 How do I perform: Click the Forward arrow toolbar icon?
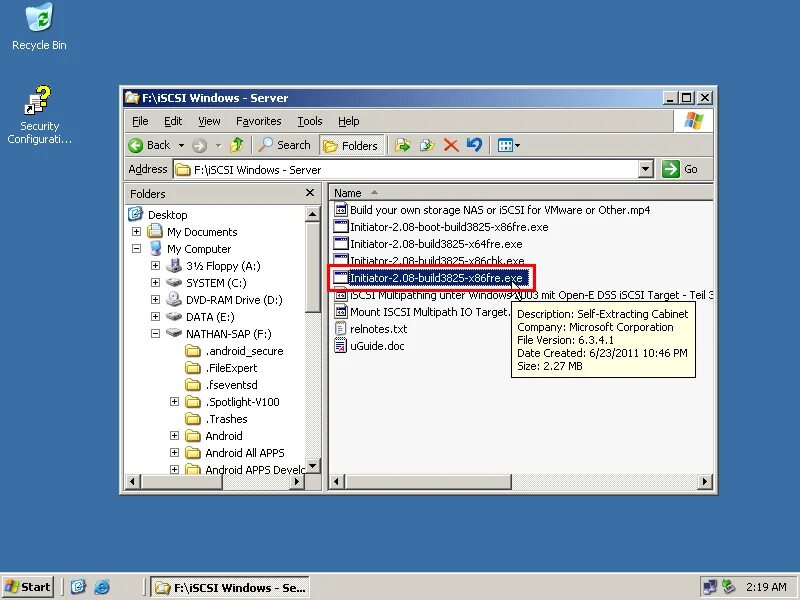[x=199, y=145]
